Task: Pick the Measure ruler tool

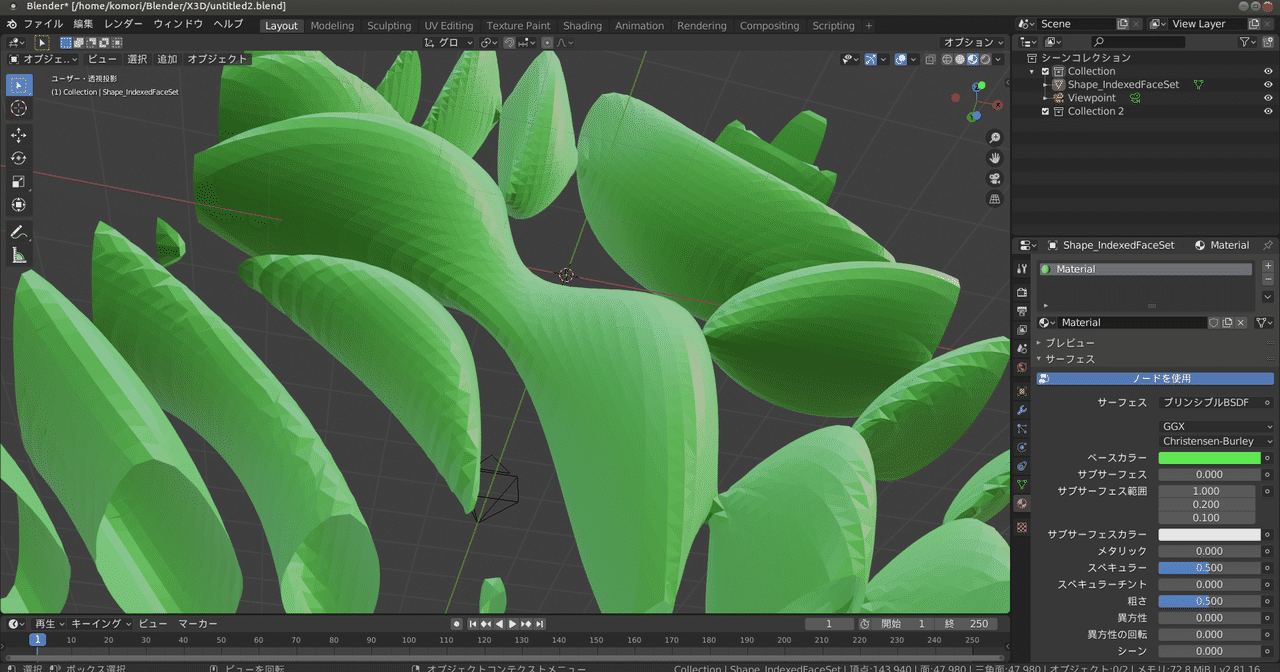Action: [19, 256]
